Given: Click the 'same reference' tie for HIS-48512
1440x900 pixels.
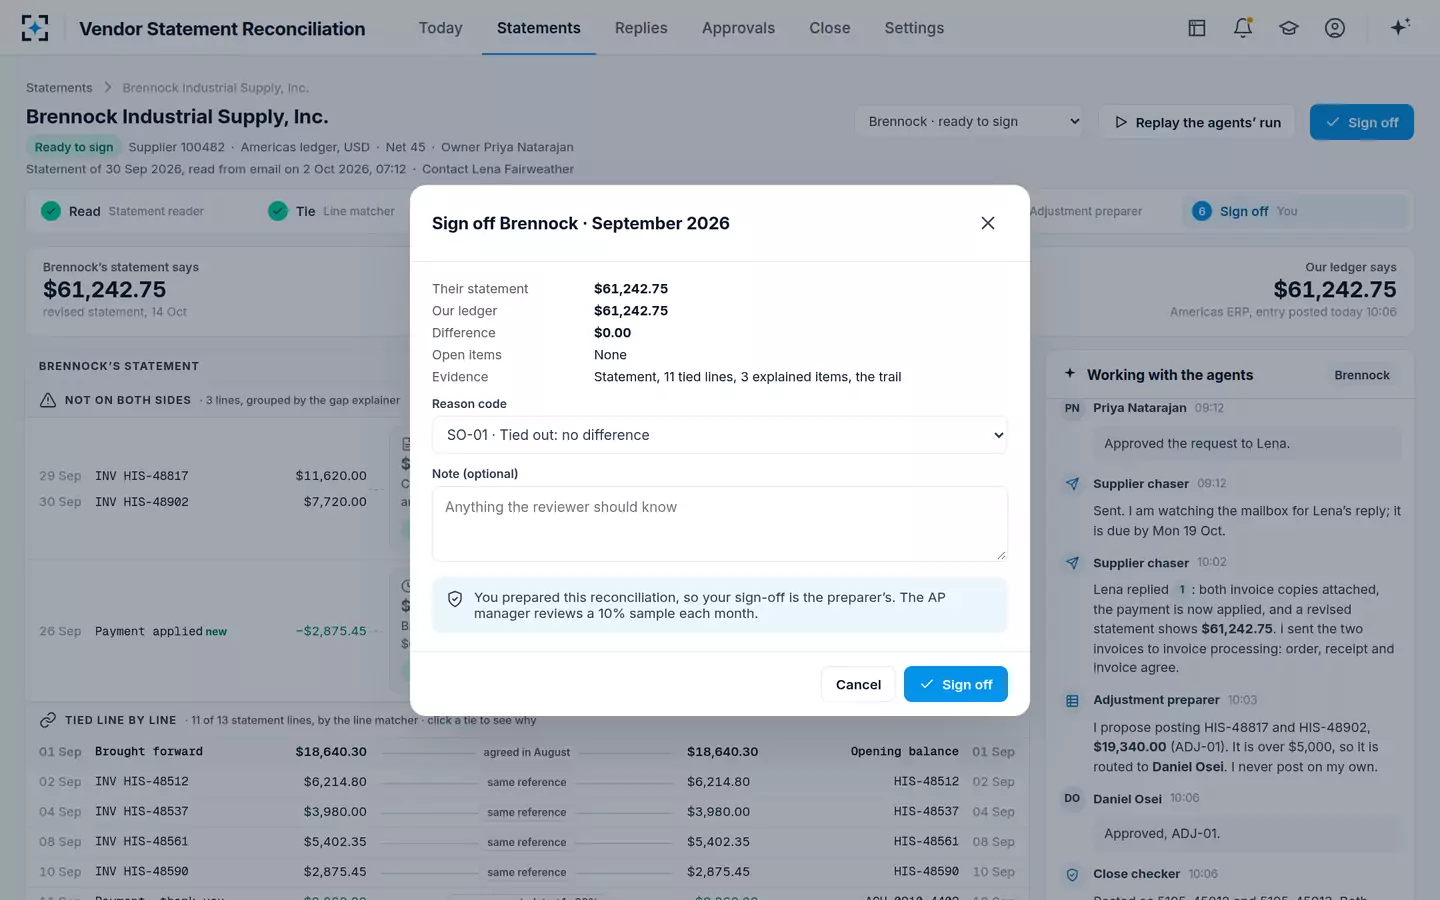Looking at the screenshot, I should pyautogui.click(x=527, y=782).
